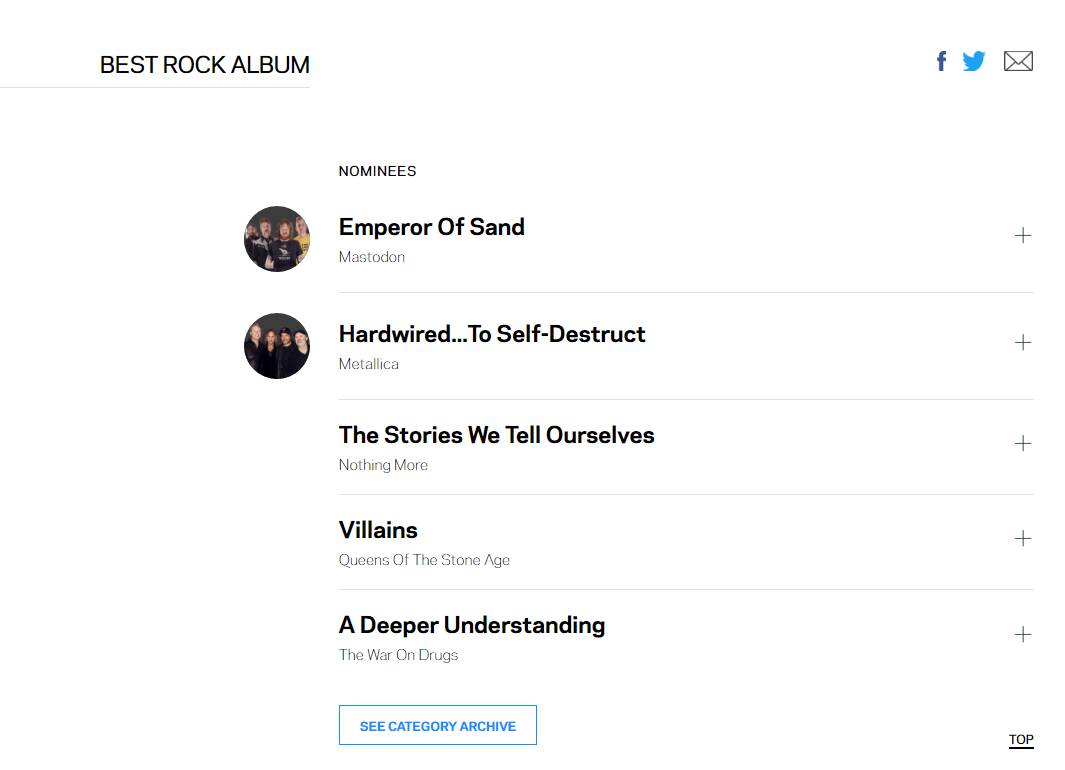The width and height of the screenshot is (1065, 770).
Task: Jump to page top via TOP link
Action: 1021,740
